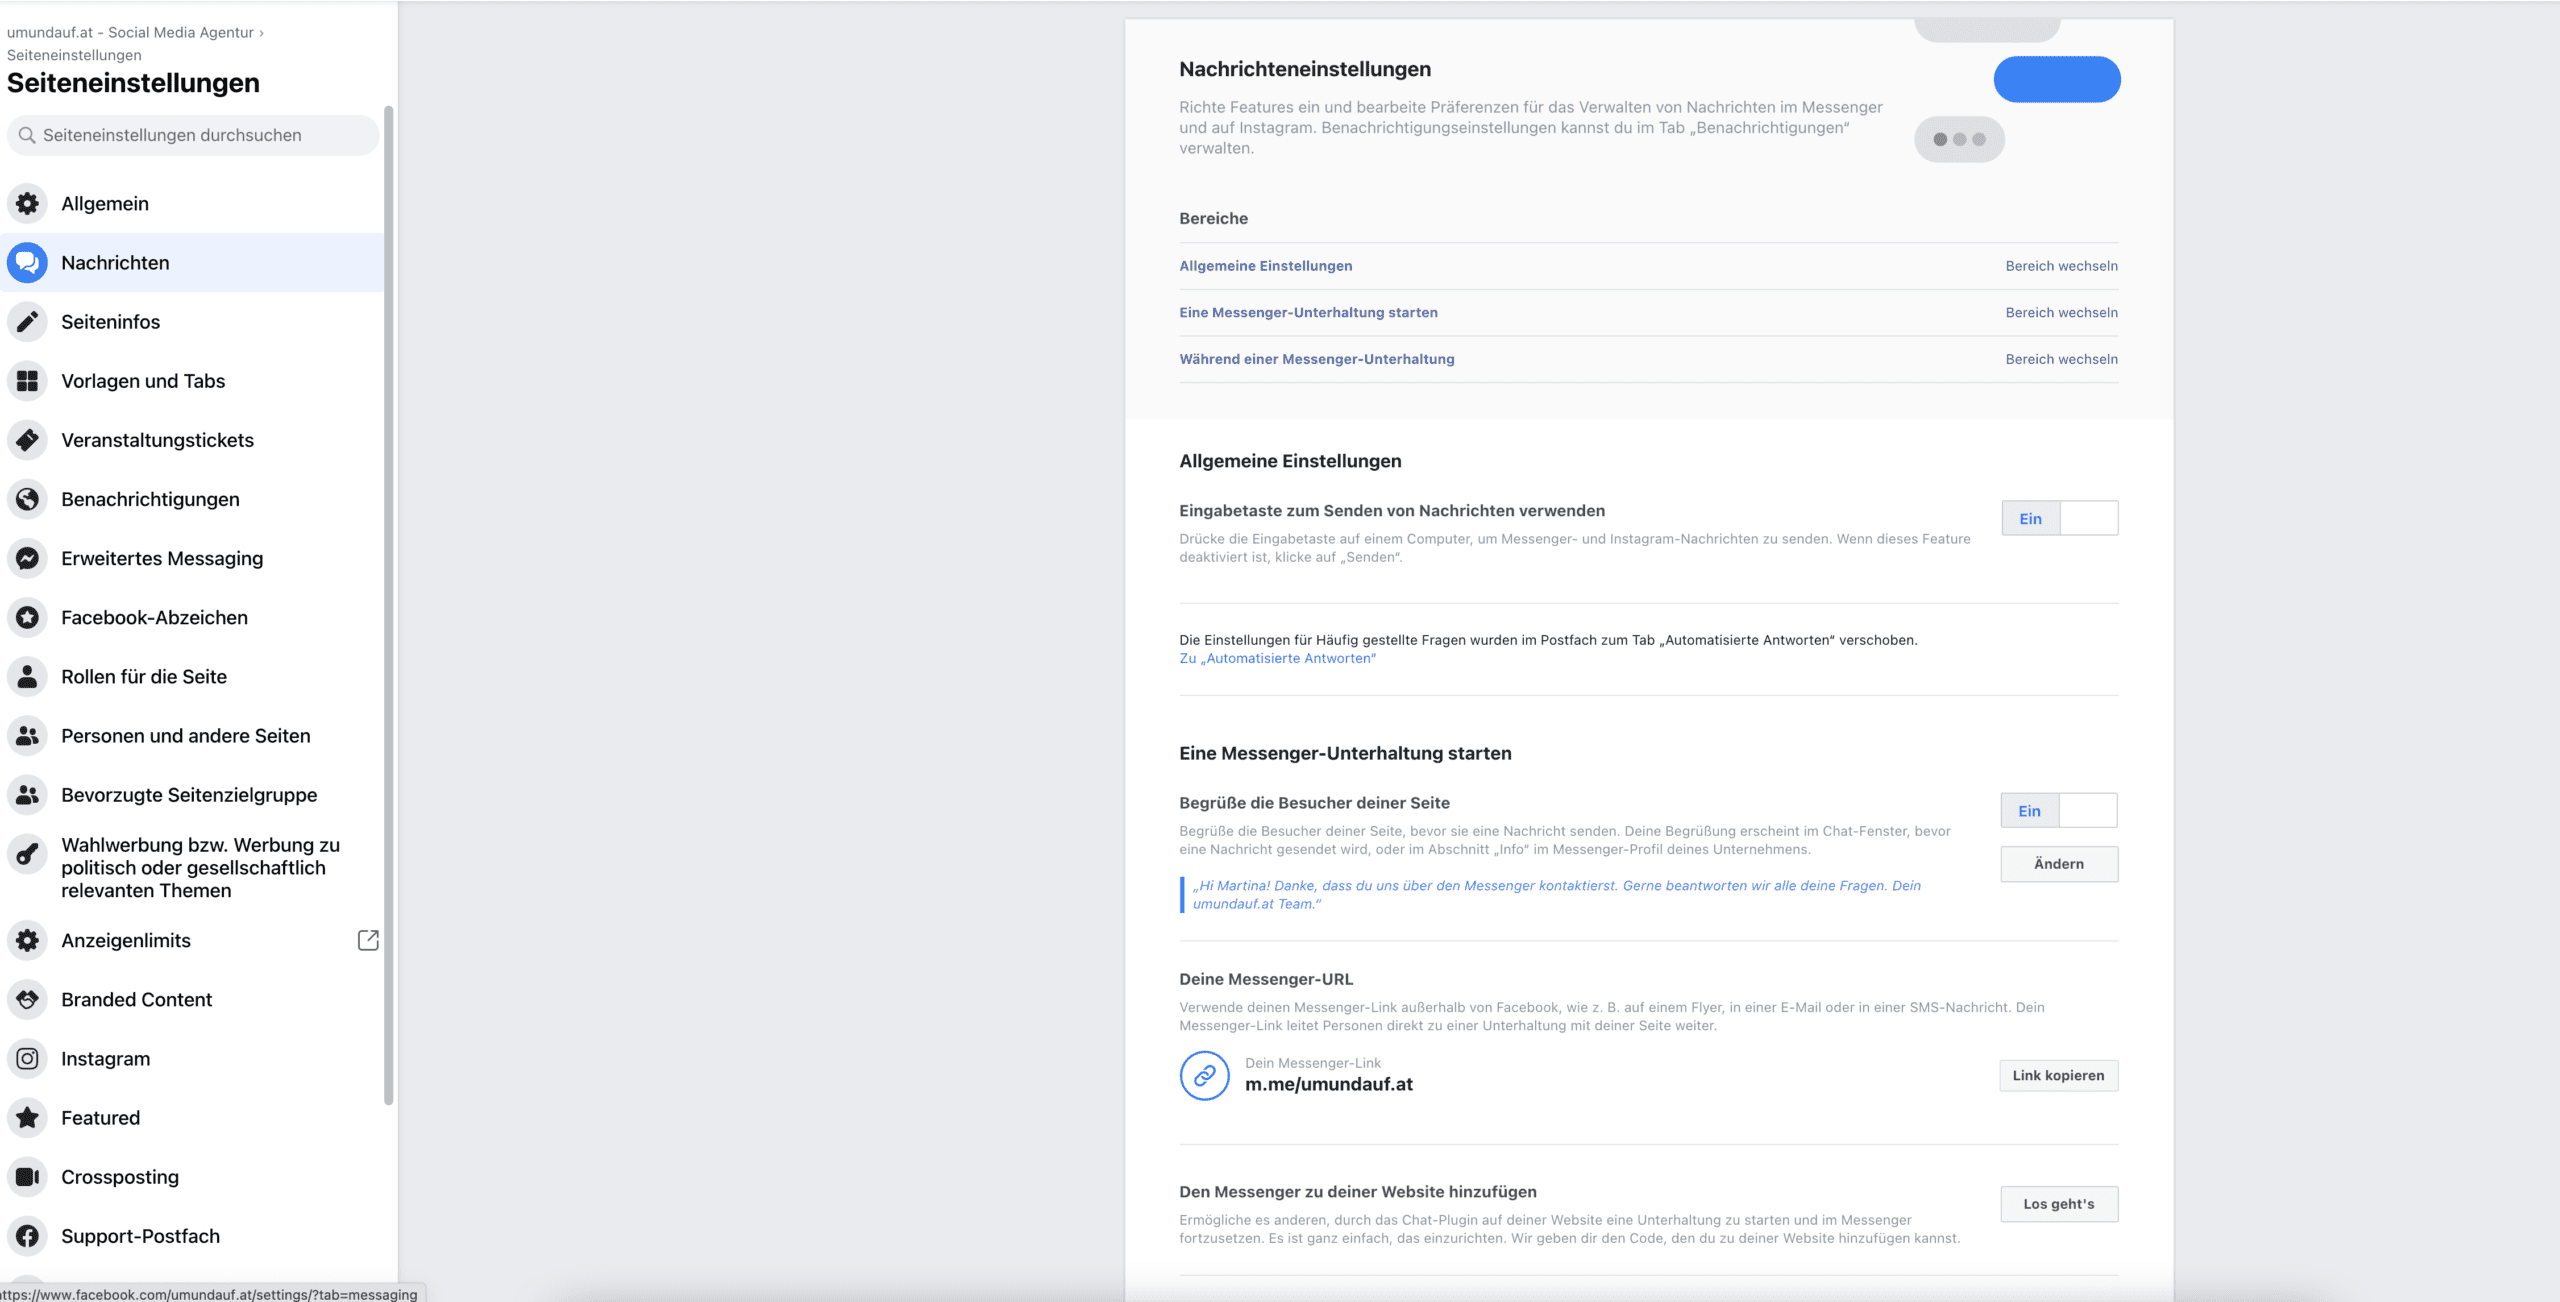Viewport: 2560px width, 1302px height.
Task: Click the Featured star icon
Action: point(28,1117)
